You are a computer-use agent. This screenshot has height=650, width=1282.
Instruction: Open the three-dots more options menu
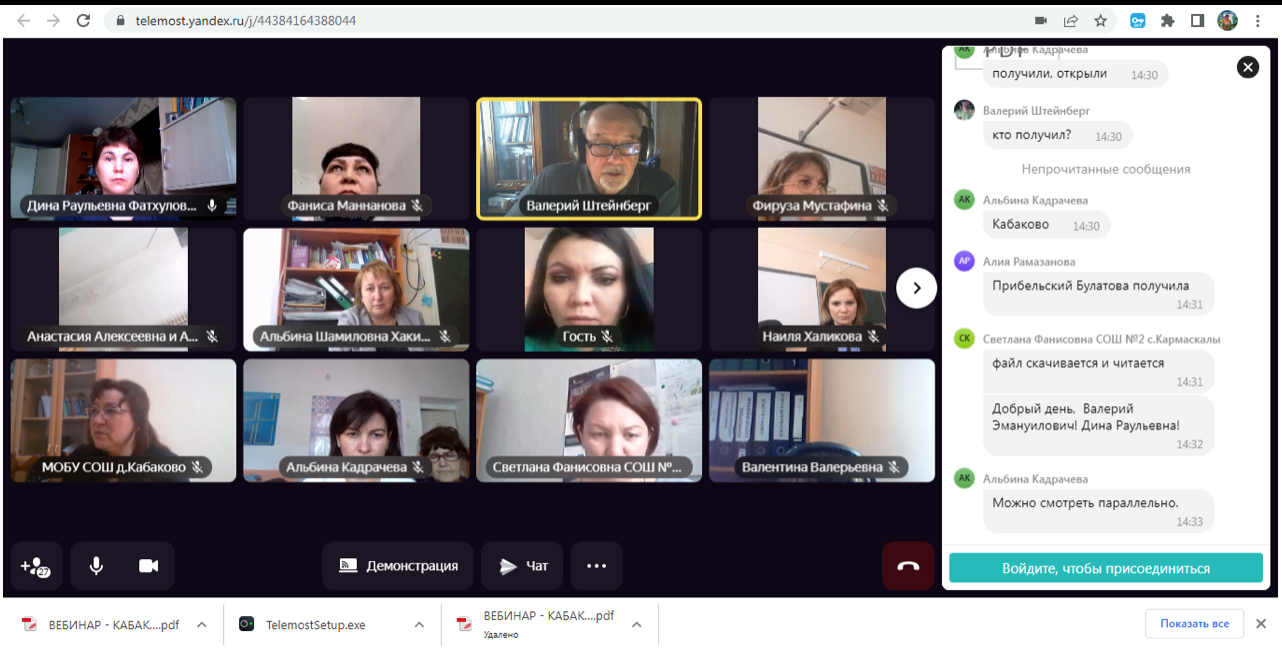pyautogui.click(x=596, y=566)
